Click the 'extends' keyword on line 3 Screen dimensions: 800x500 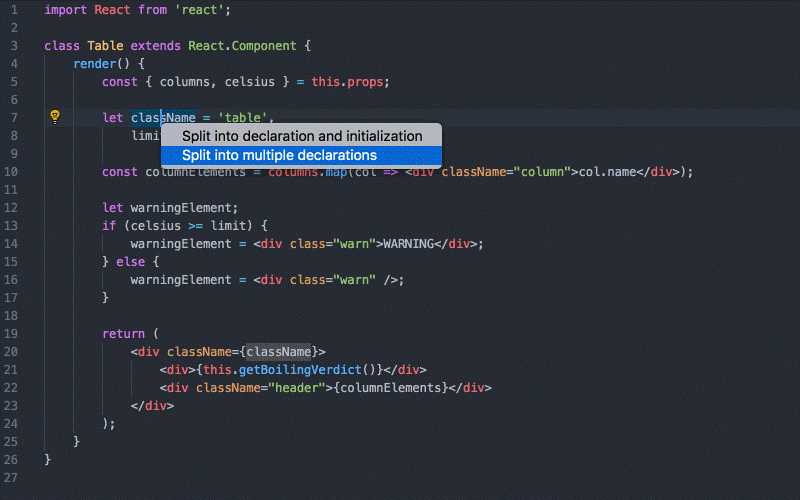tap(156, 46)
